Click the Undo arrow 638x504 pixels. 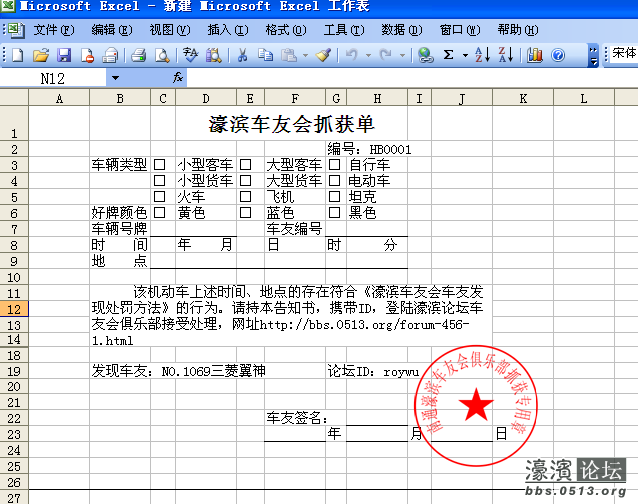352,55
